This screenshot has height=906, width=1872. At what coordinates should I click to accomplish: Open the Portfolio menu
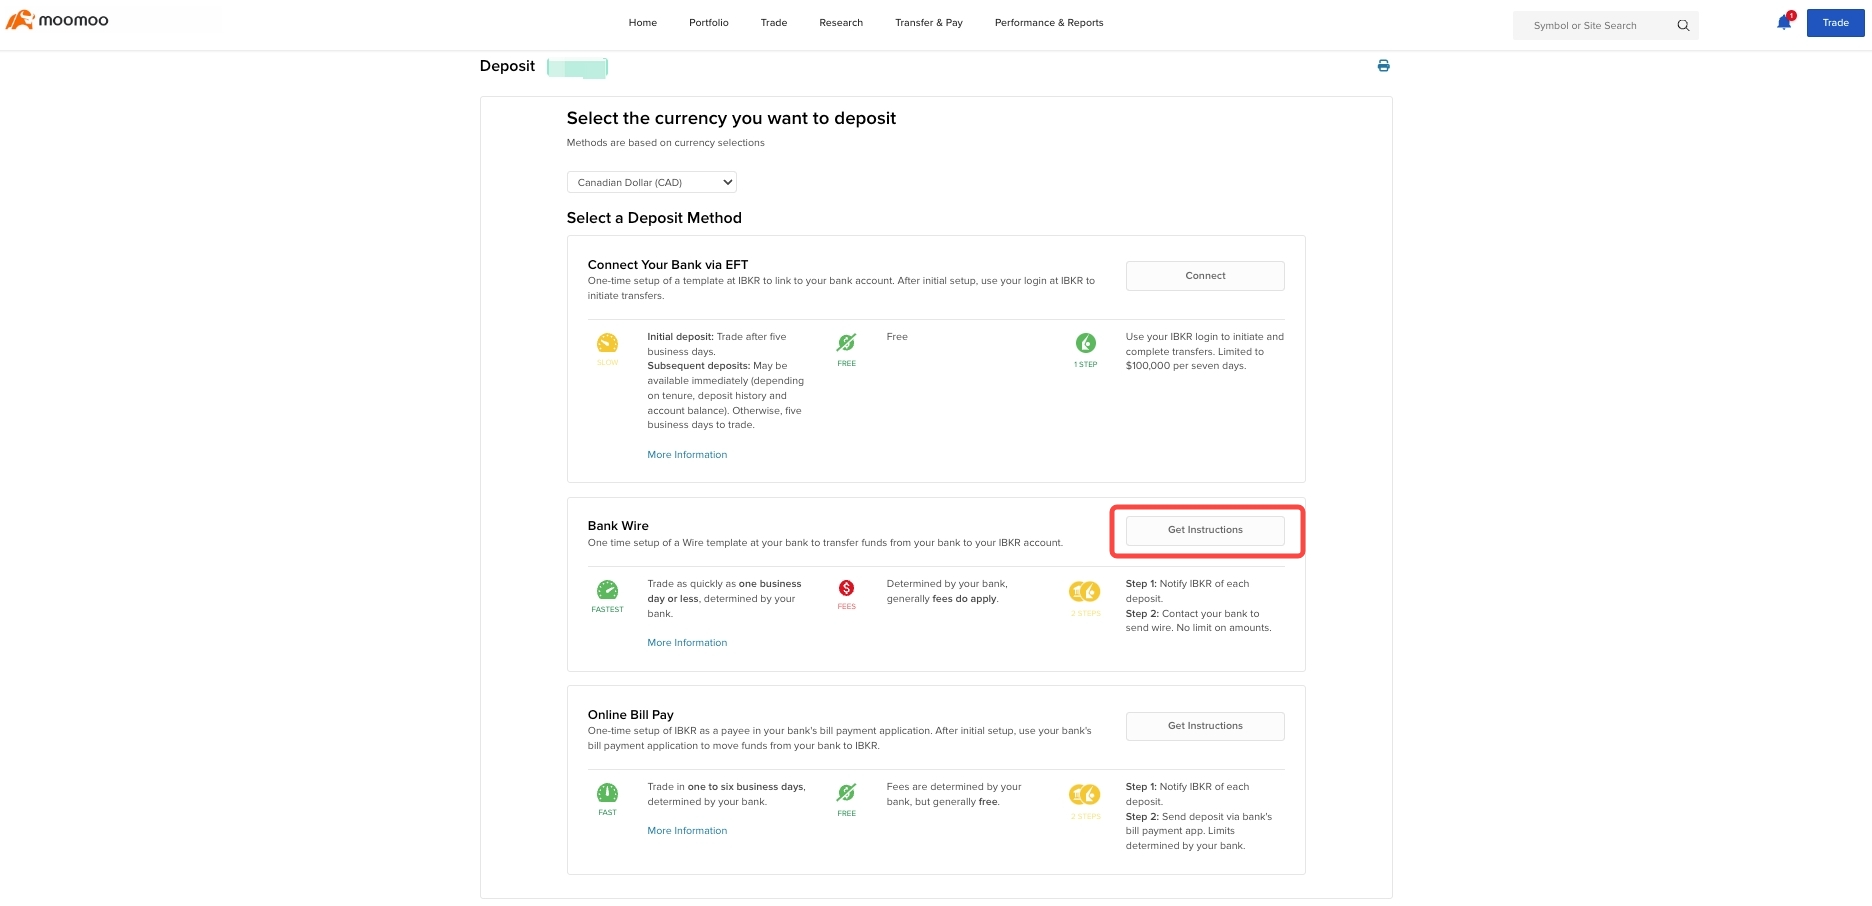pos(709,23)
